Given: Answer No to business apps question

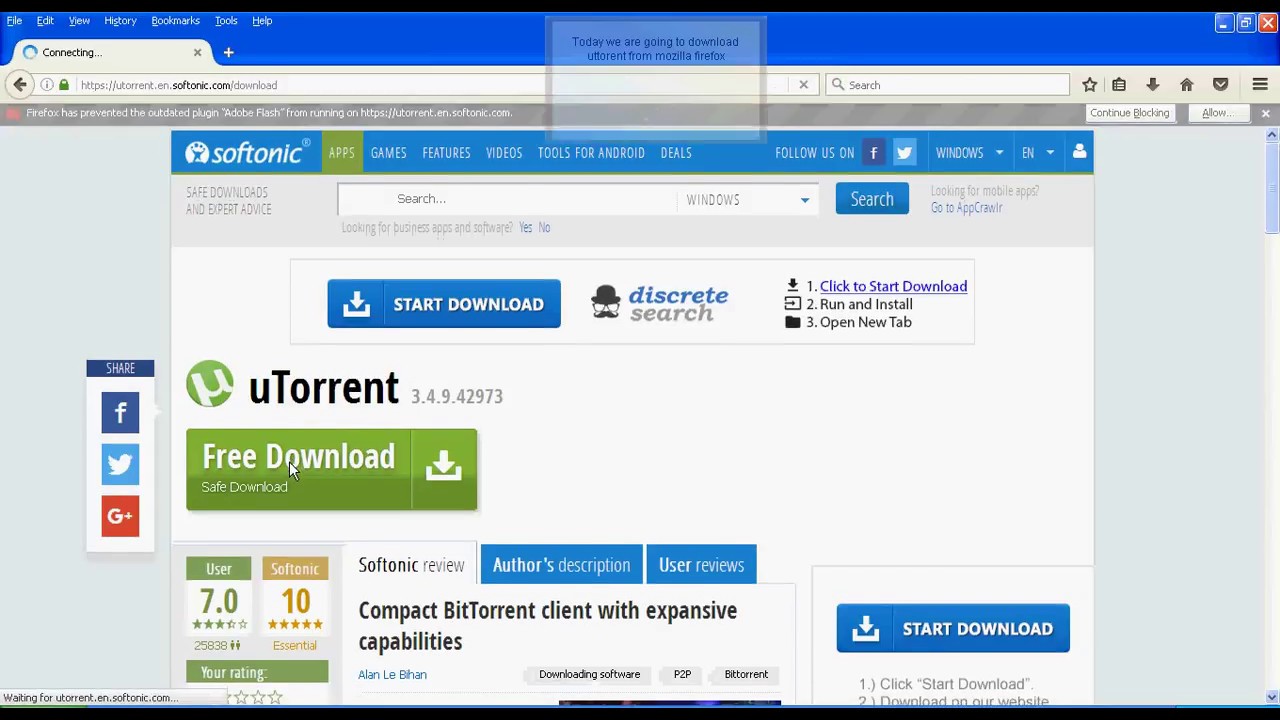Looking at the screenshot, I should [x=544, y=228].
